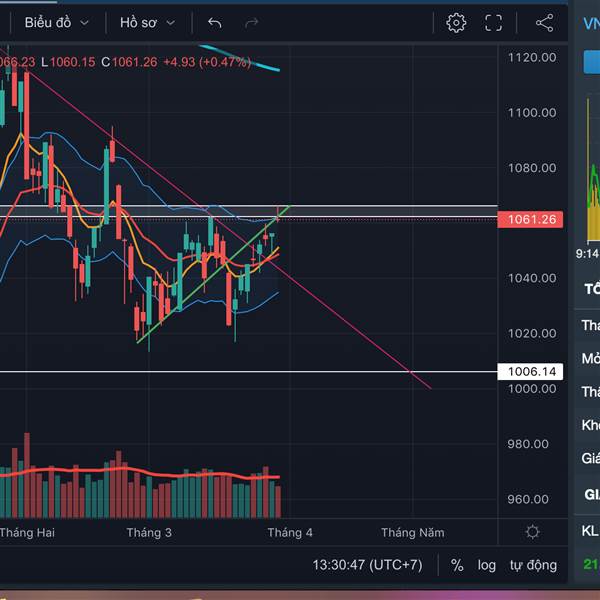Viewport: 600px width, 600px height.
Task: Click the 980.00 price axis value
Action: 528,444
